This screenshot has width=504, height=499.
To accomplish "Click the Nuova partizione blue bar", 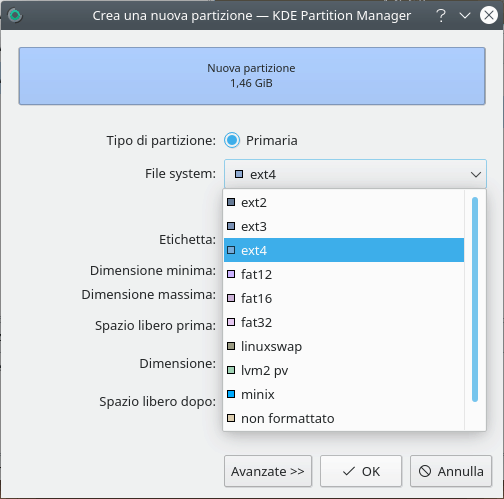I will [252, 76].
